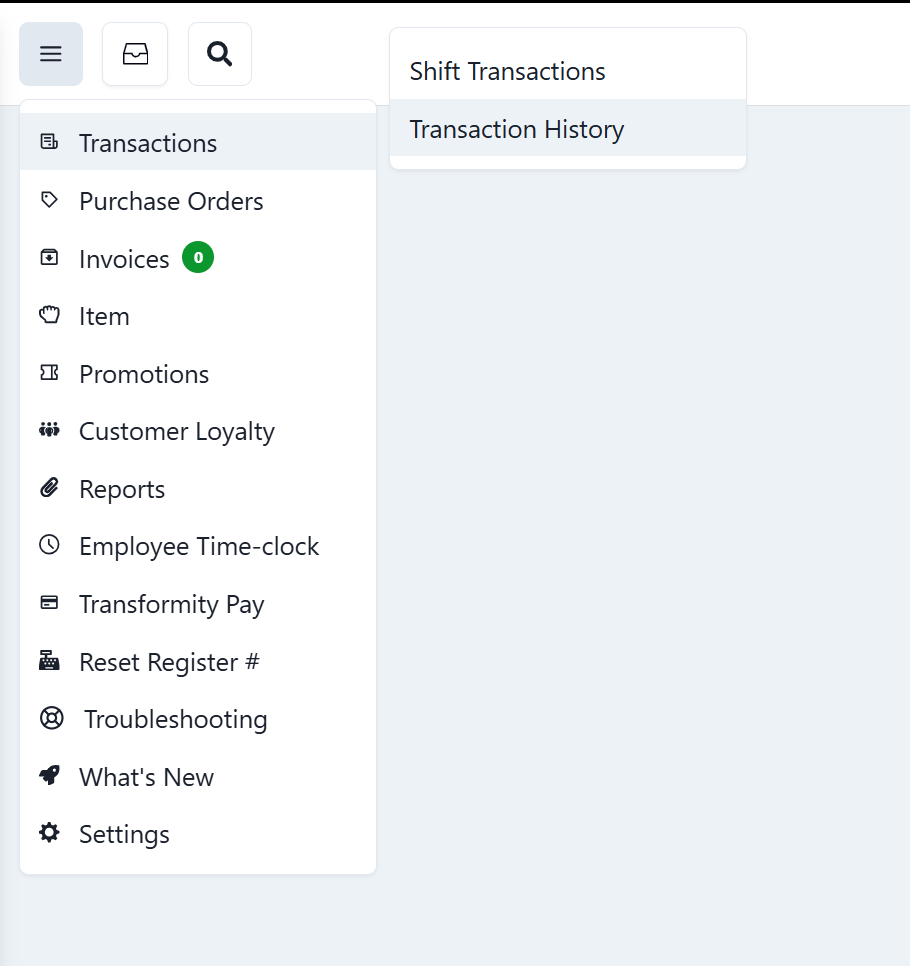Click the Troubleshooting lifebuoy icon
The width and height of the screenshot is (910, 966).
point(51,719)
